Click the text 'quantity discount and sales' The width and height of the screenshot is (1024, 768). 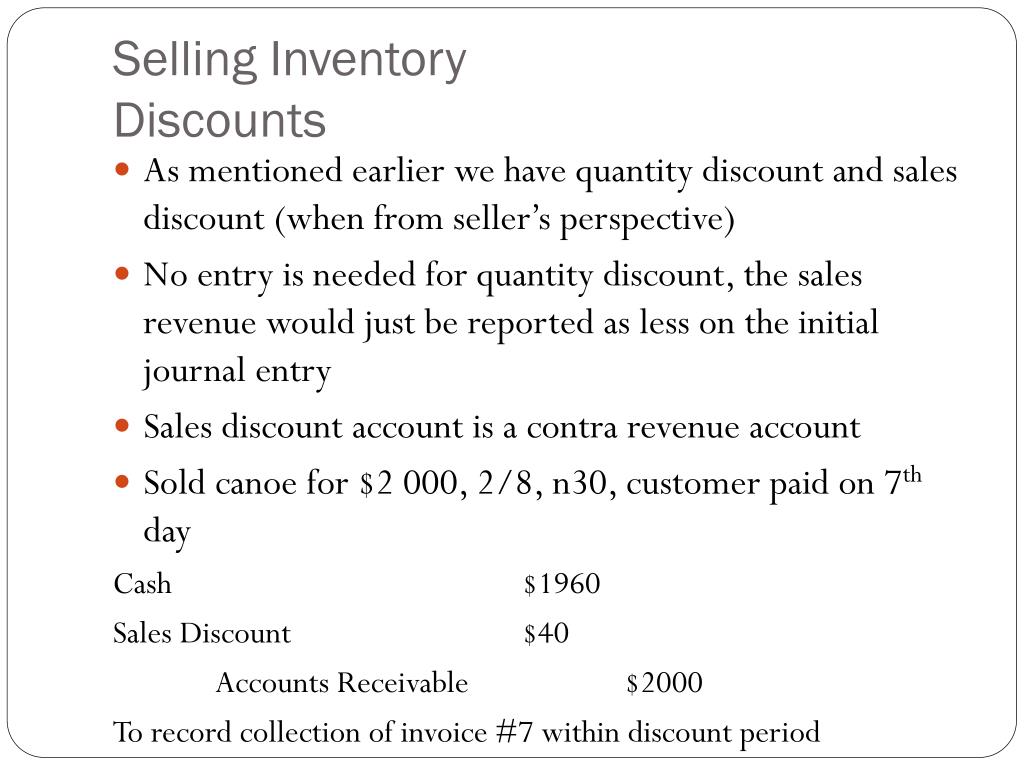[766, 172]
